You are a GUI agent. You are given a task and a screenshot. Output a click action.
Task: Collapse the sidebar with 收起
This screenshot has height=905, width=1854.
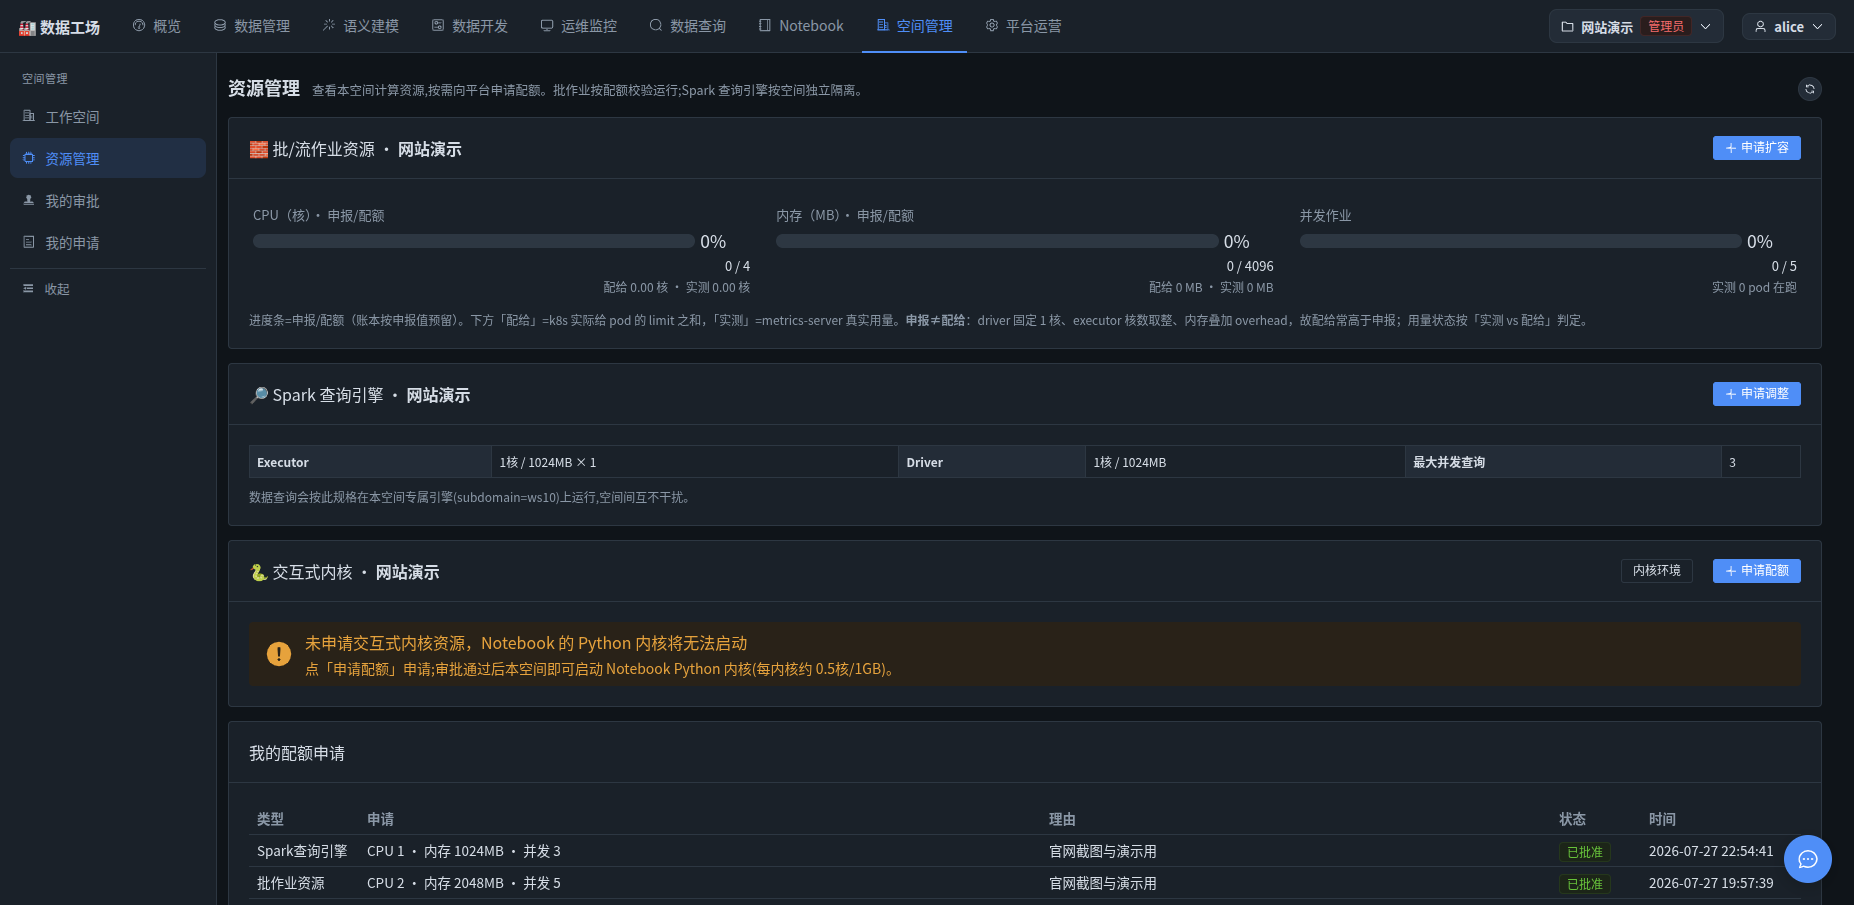108,289
